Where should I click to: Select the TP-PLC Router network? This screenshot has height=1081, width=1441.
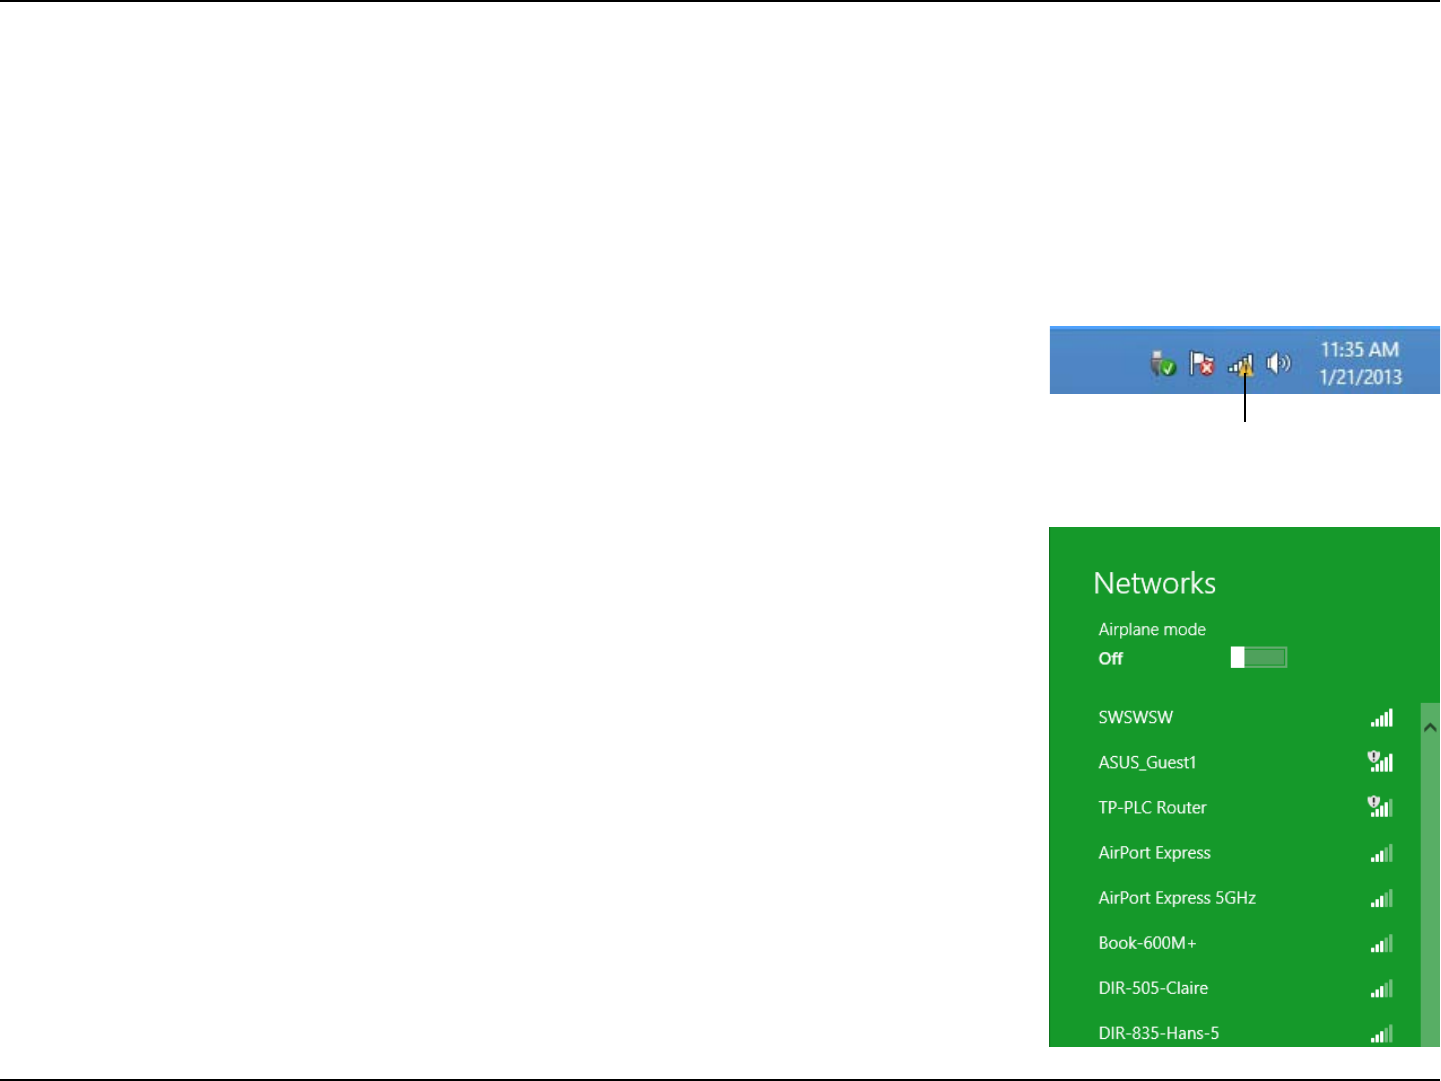point(1245,807)
